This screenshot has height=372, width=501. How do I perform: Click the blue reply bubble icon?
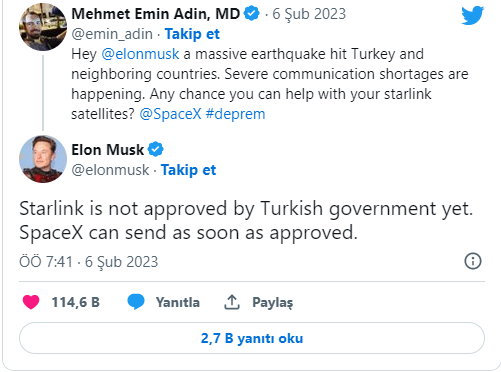click(136, 302)
